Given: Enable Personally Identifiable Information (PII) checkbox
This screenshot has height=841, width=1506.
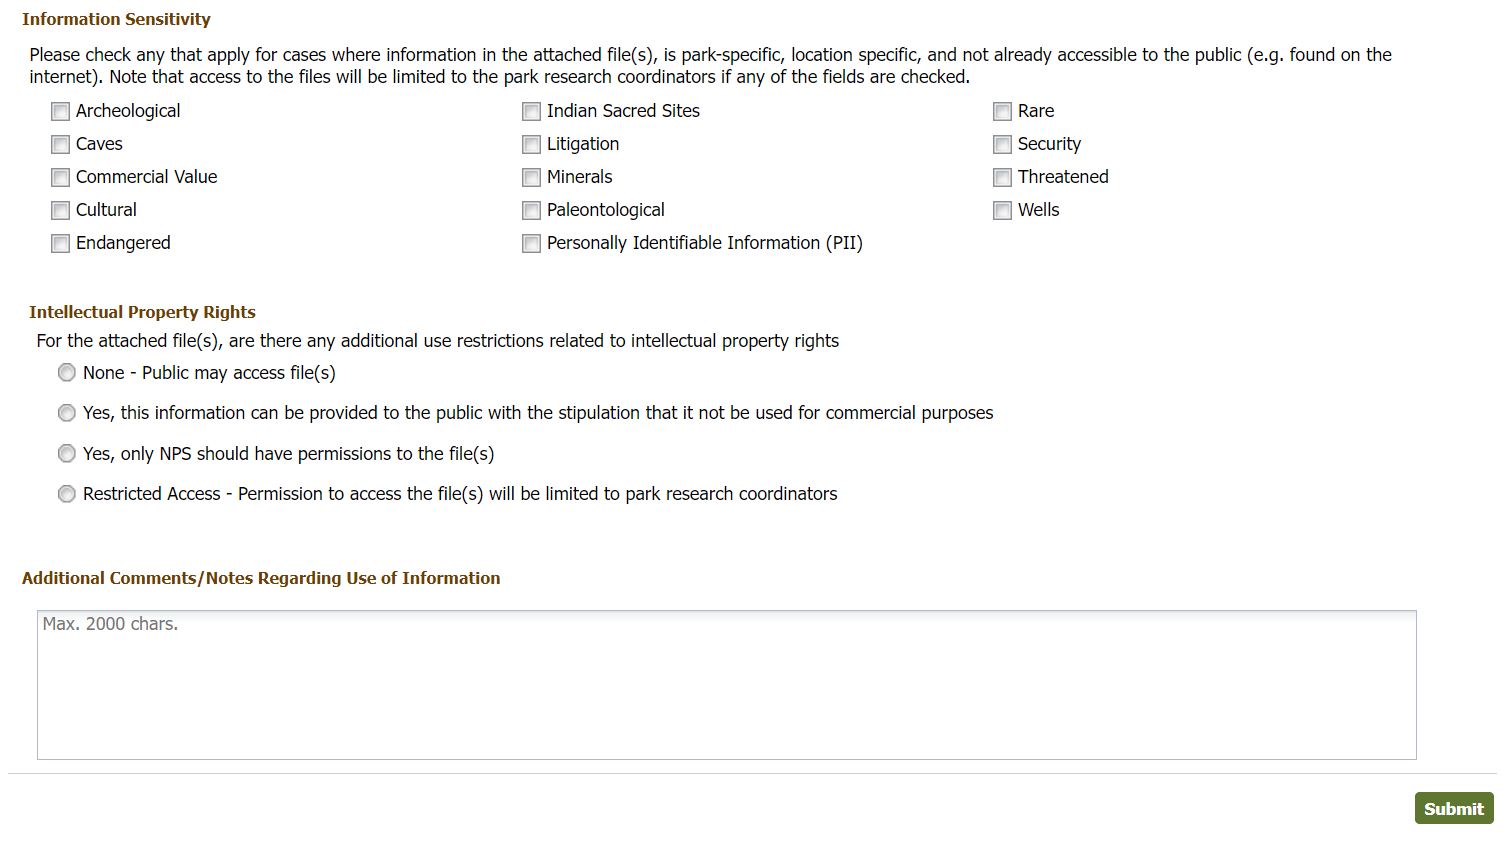Looking at the screenshot, I should 531,243.
